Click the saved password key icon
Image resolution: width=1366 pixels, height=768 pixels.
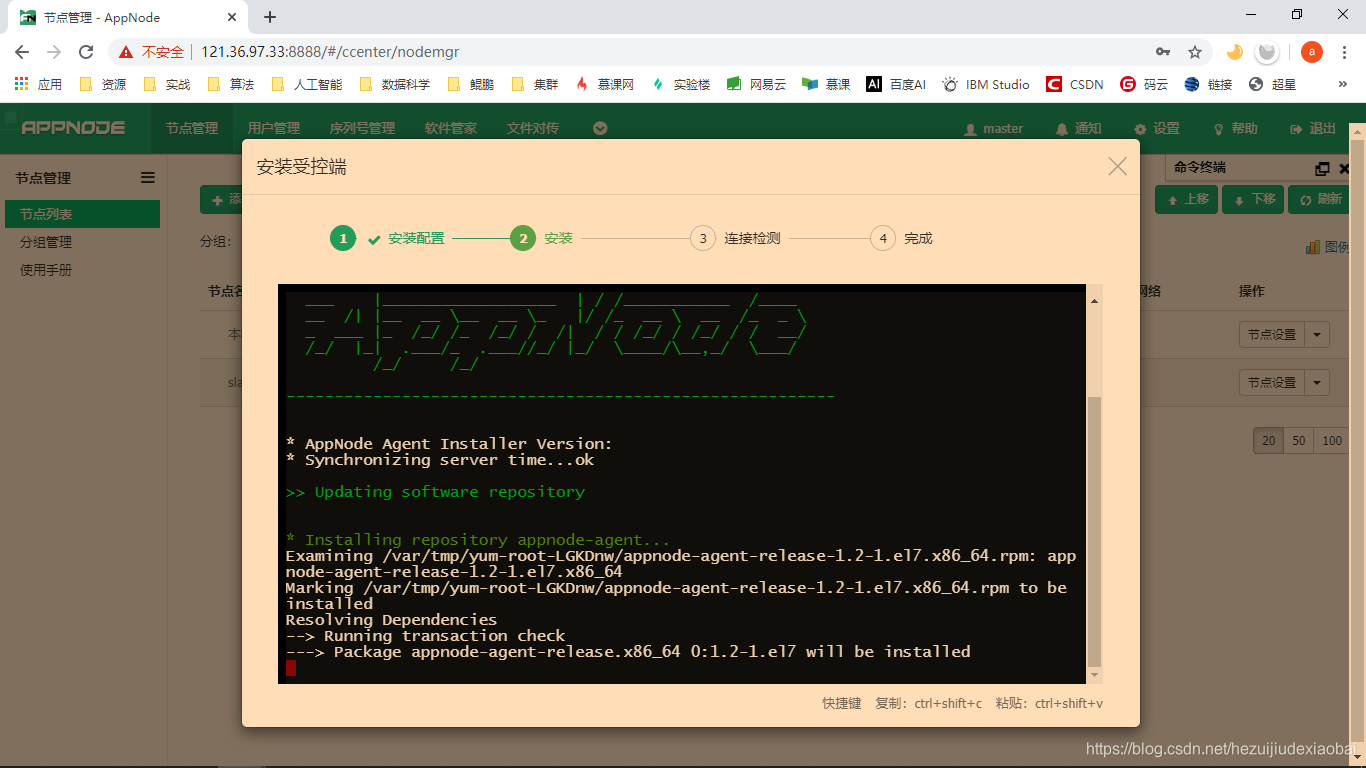pos(1163,52)
